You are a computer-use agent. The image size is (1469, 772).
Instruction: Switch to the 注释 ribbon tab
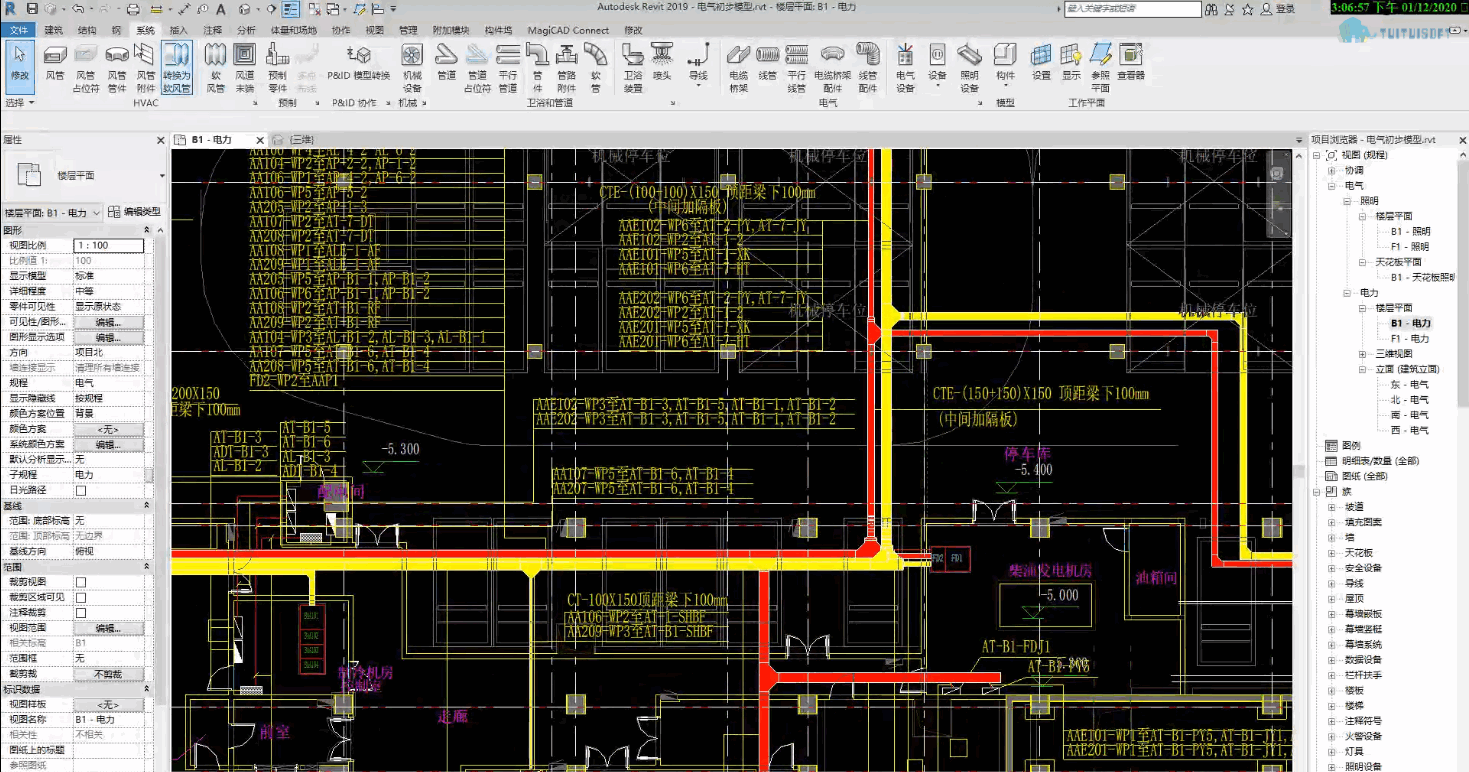click(x=212, y=30)
